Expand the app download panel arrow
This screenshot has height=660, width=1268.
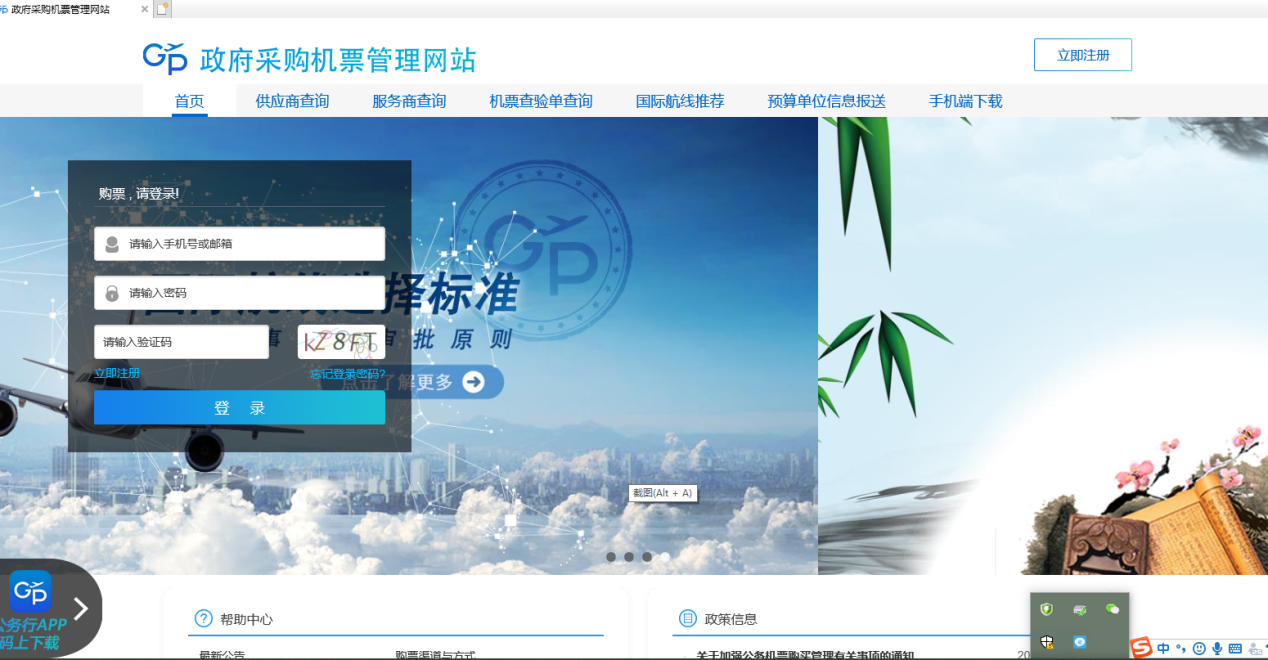pyautogui.click(x=81, y=608)
